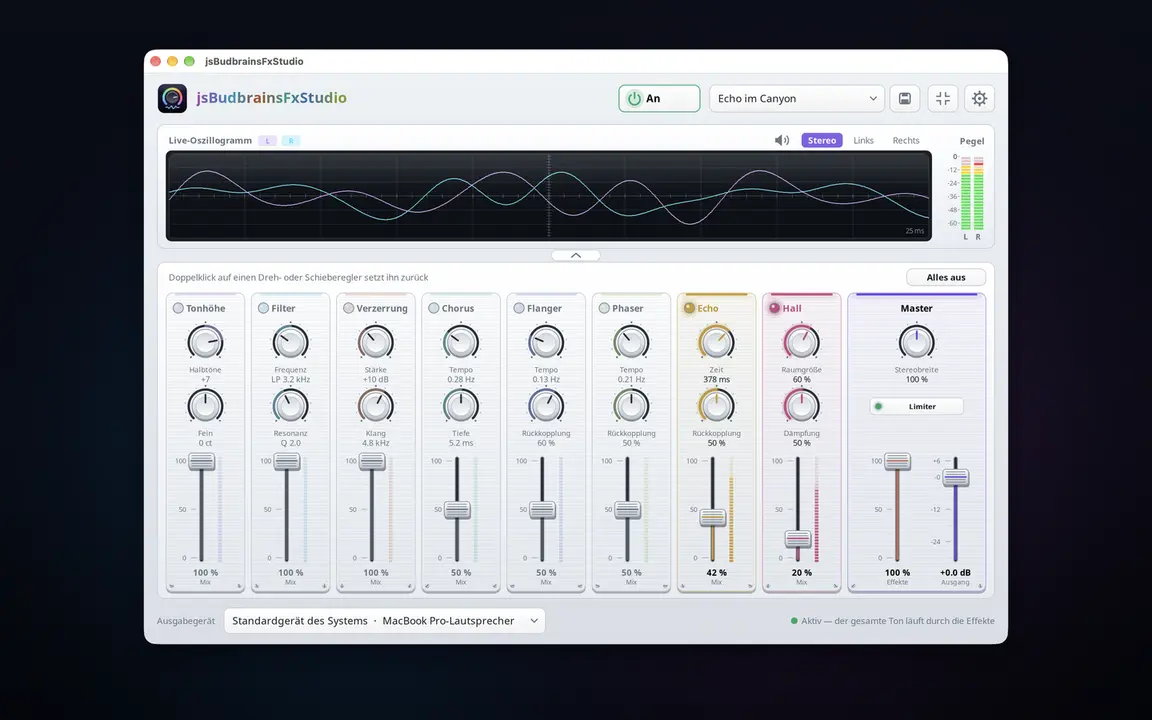Viewport: 1152px width, 720px height.
Task: Switch to the Rechts channel tab
Action: [906, 140]
